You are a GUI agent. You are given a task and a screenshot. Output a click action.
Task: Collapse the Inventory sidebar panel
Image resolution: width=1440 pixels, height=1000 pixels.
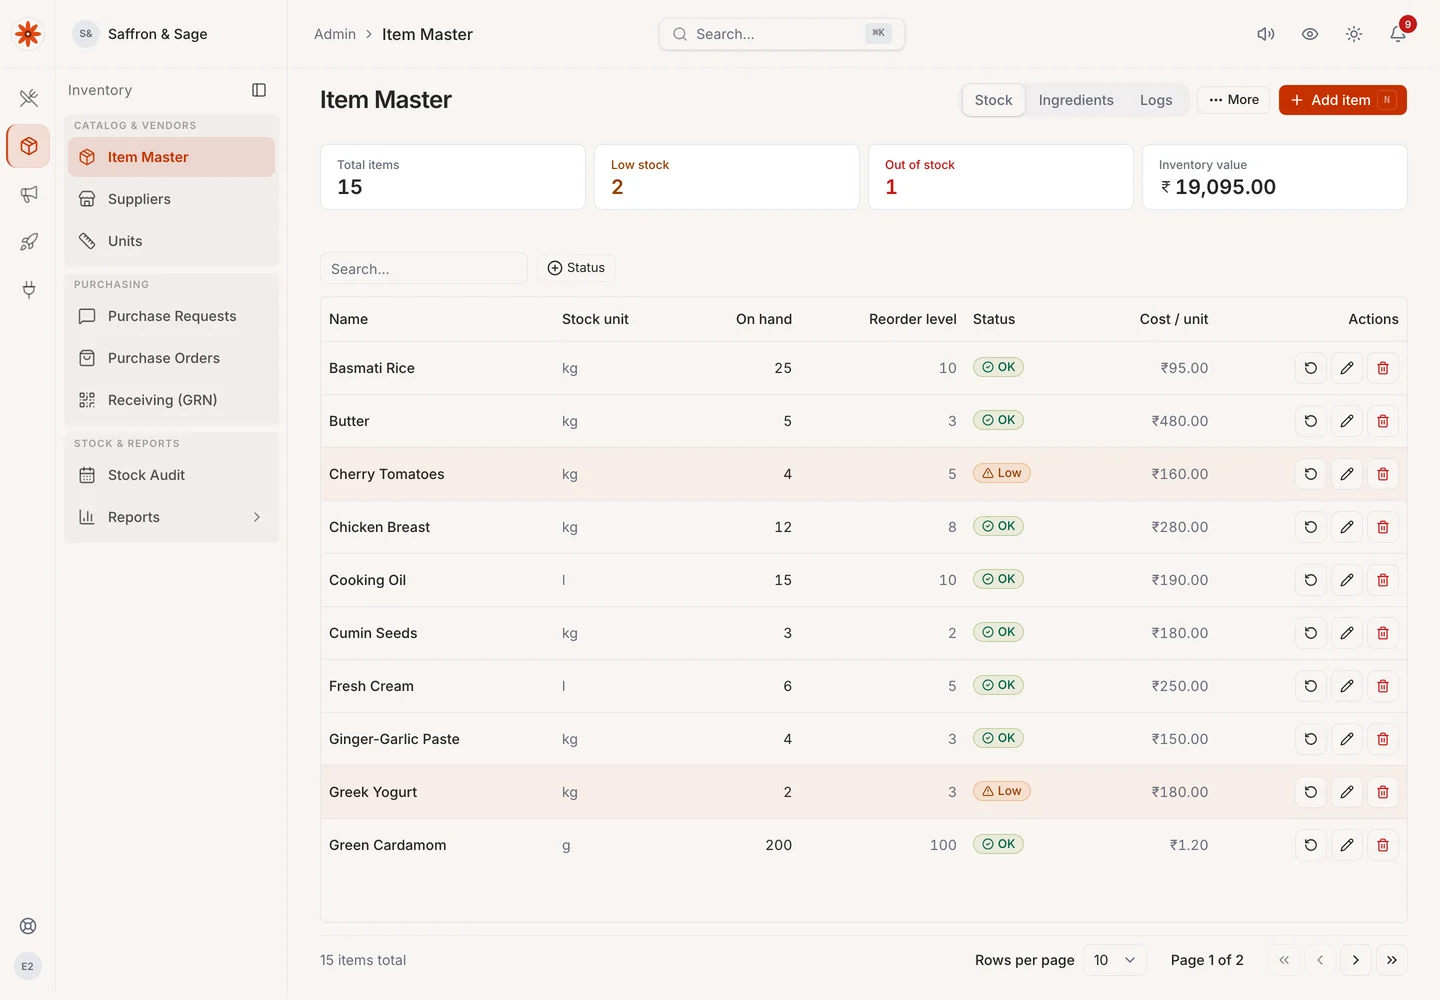(x=259, y=90)
